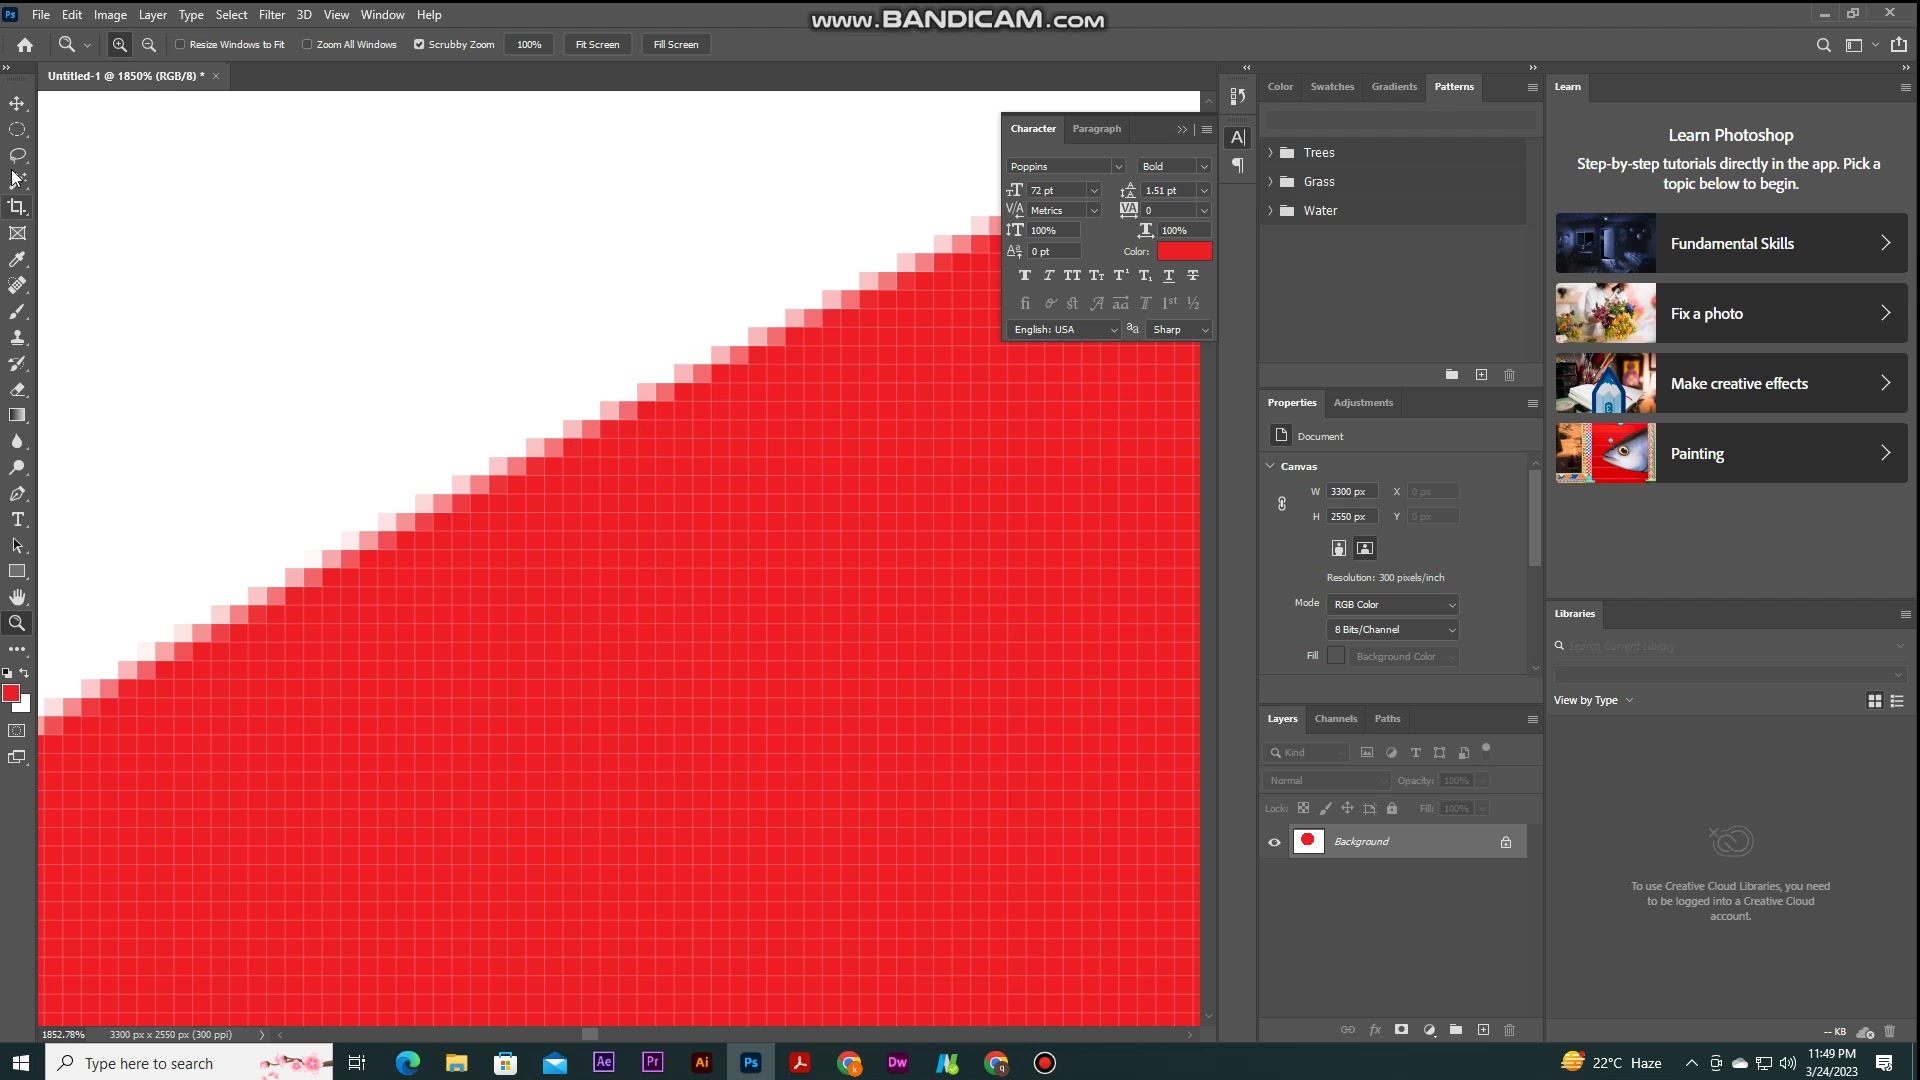Hide the Background layer visibility eye
1920x1080 pixels.
[1274, 842]
